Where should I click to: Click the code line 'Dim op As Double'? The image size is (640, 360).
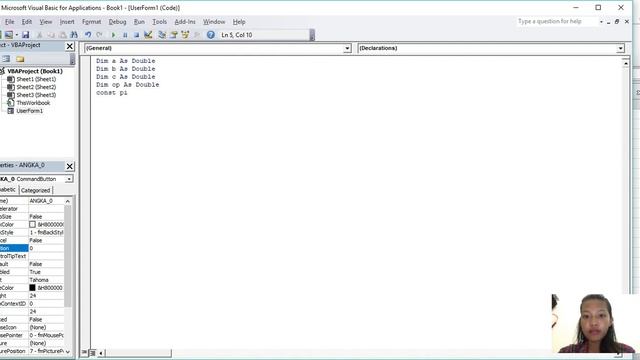pyautogui.click(x=127, y=85)
